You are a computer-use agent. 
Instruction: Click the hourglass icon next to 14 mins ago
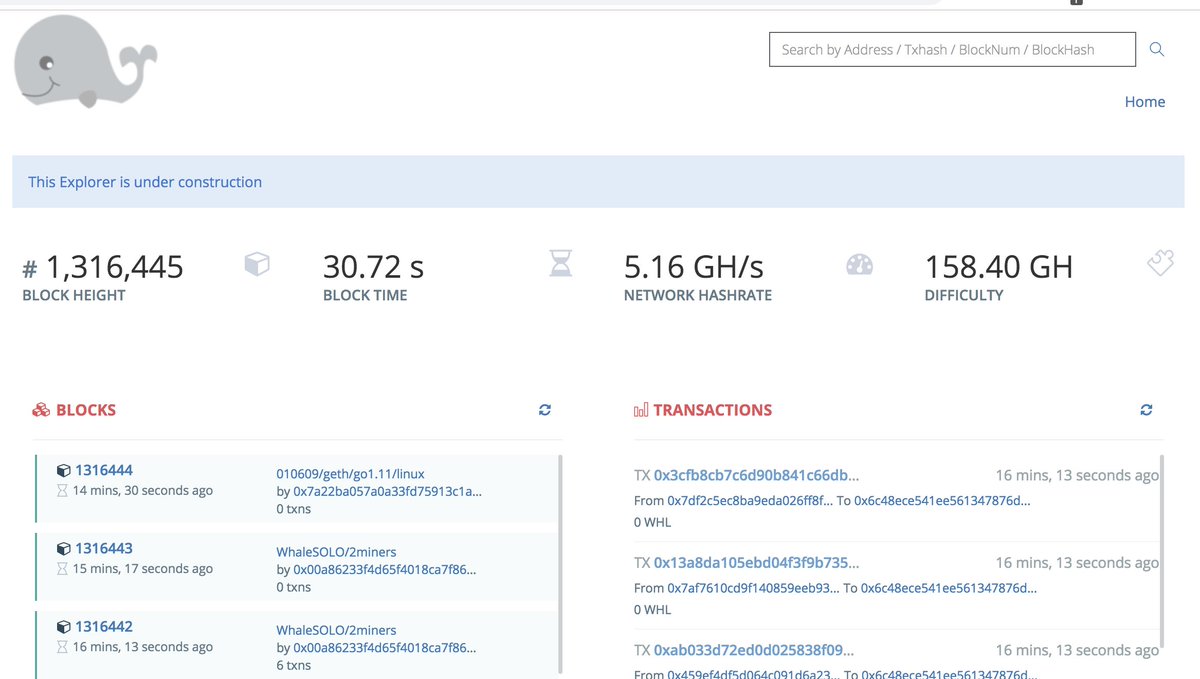point(63,491)
